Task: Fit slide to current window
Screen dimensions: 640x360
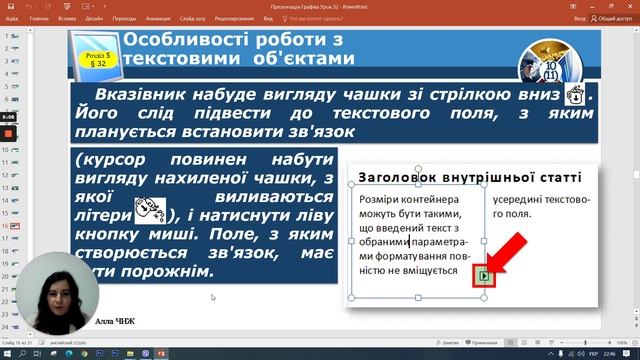Action: 635,343
